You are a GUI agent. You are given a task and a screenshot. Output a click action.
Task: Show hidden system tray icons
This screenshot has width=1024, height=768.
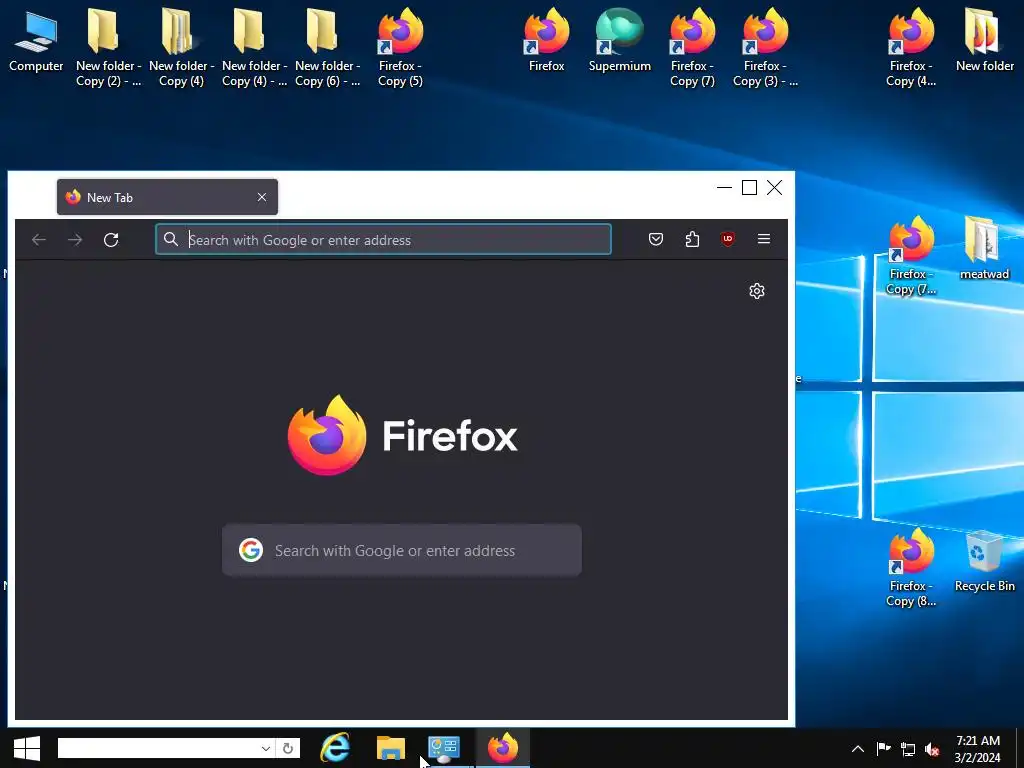tap(858, 749)
